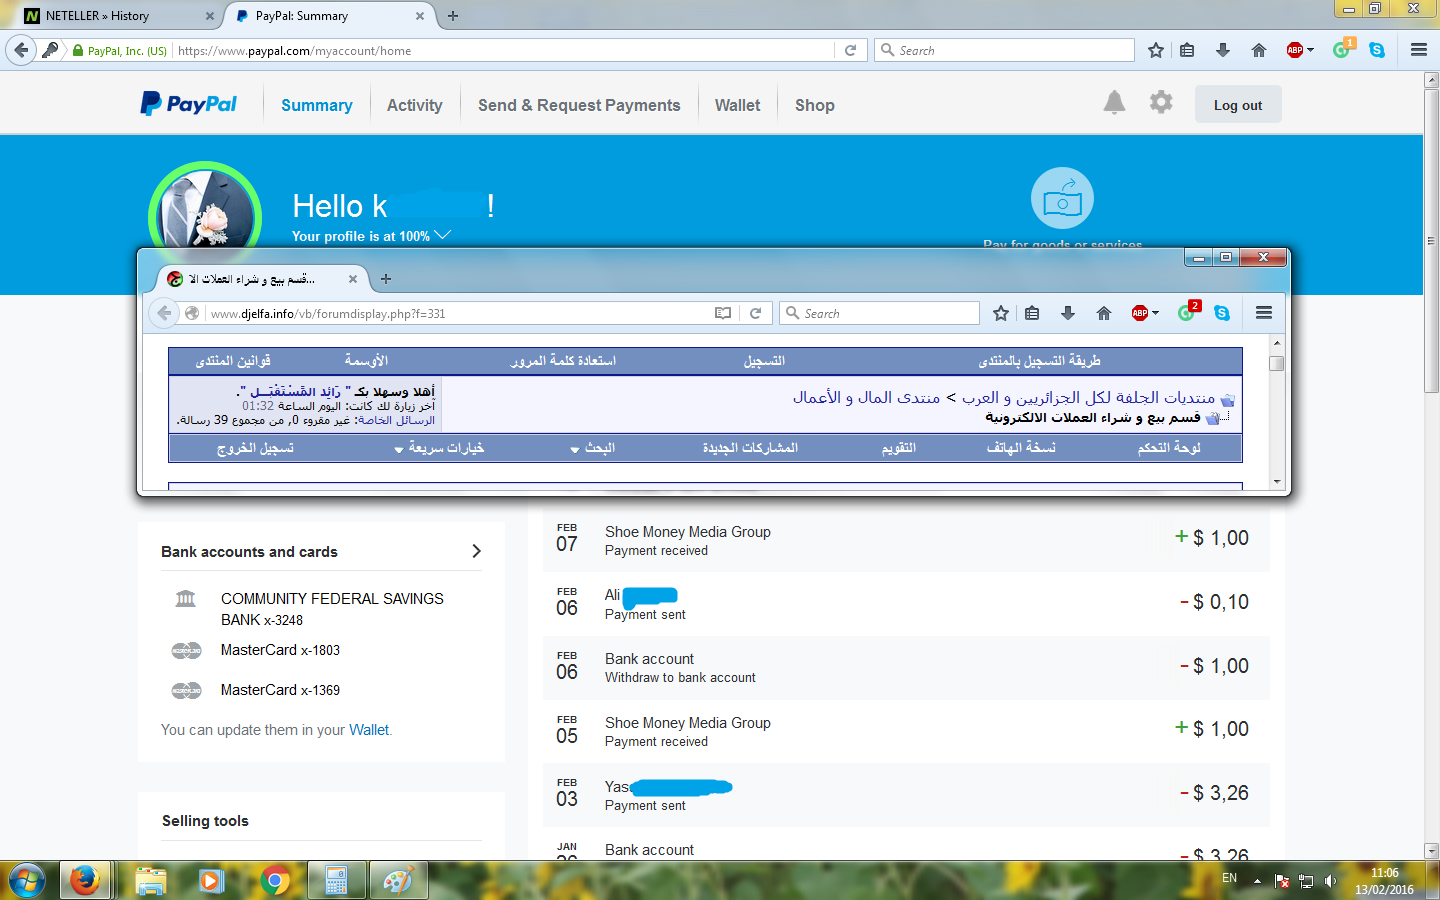1440x900 pixels.
Task: Open hamburger menu in djelfa window
Action: pyautogui.click(x=1264, y=313)
